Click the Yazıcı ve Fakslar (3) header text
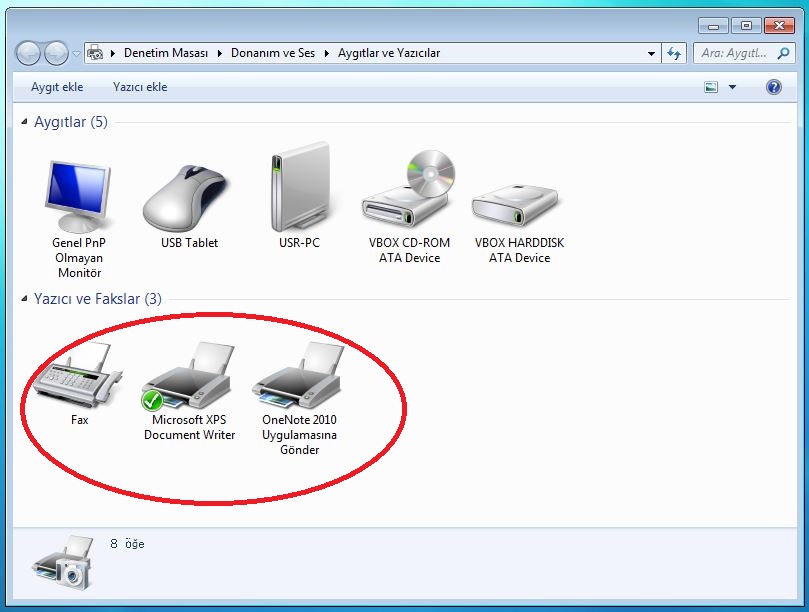 click(x=98, y=299)
